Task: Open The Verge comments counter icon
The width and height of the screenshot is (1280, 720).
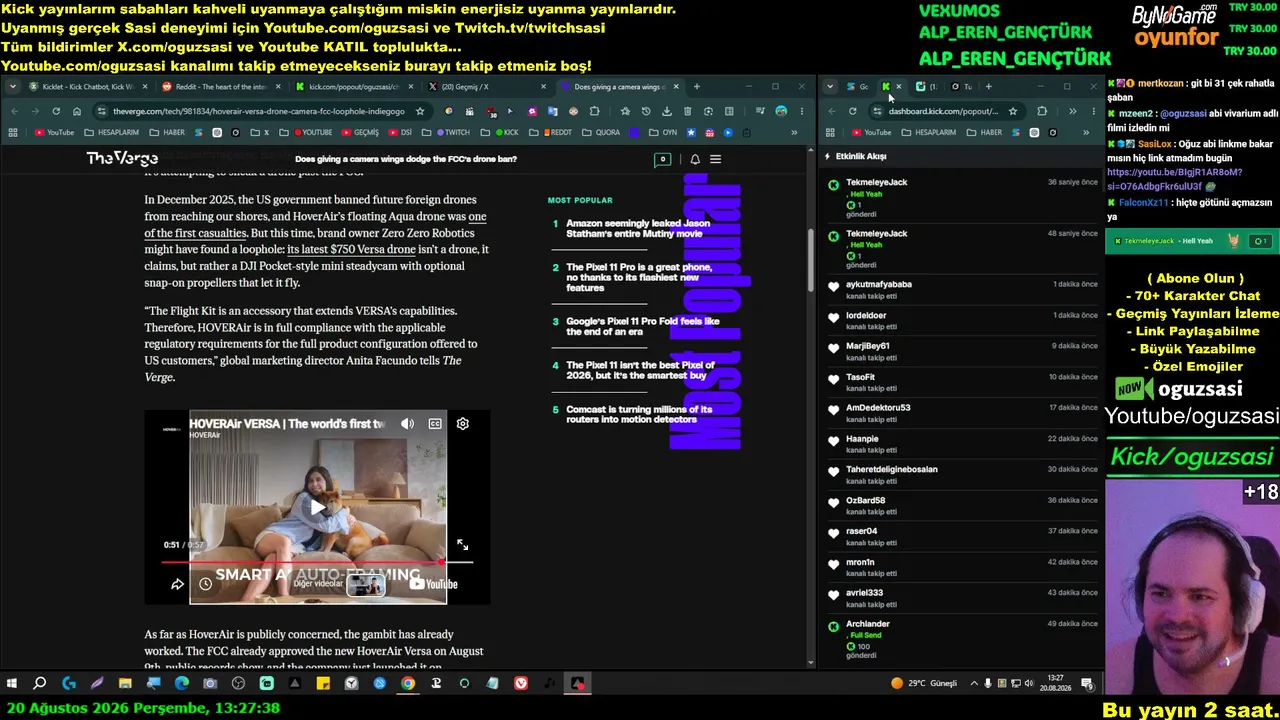Action: pos(662,159)
